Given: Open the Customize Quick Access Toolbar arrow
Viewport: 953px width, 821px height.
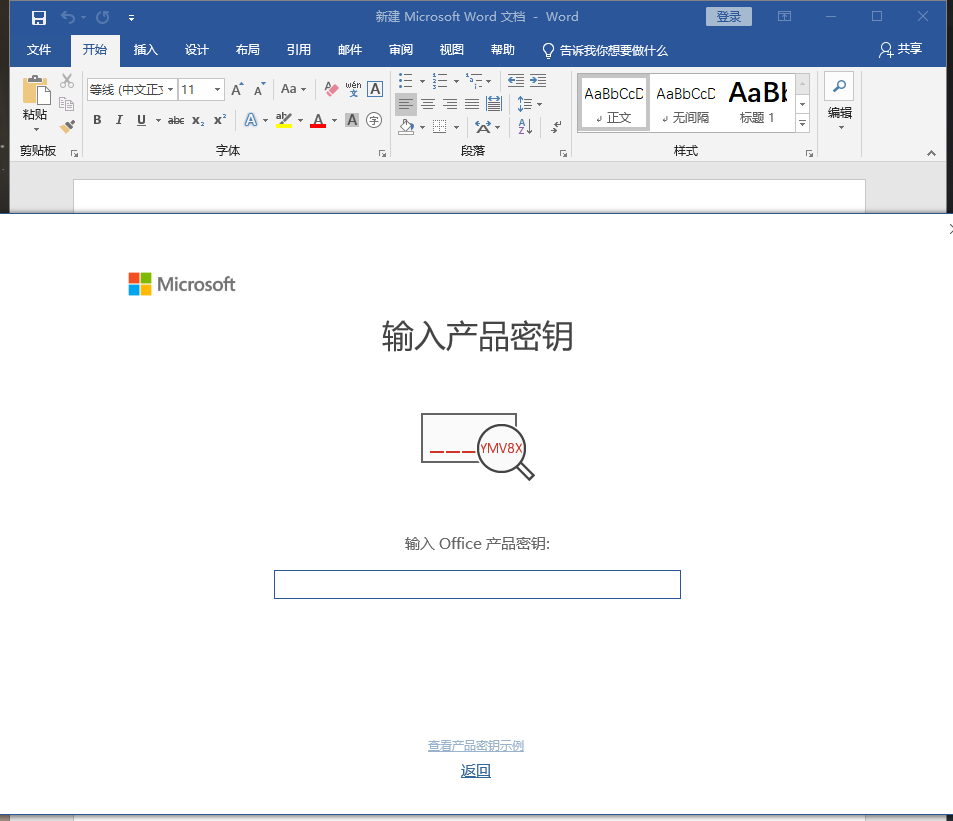Looking at the screenshot, I should tap(131, 18).
